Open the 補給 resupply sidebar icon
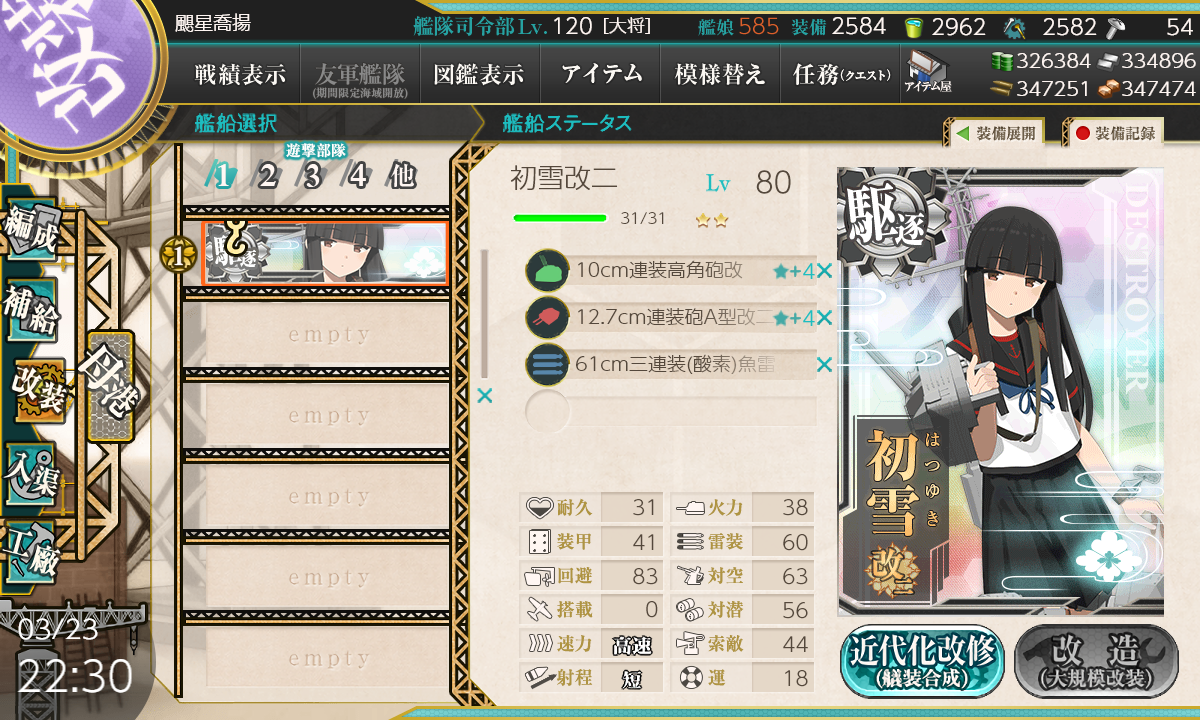1200x720 pixels. click(x=32, y=311)
